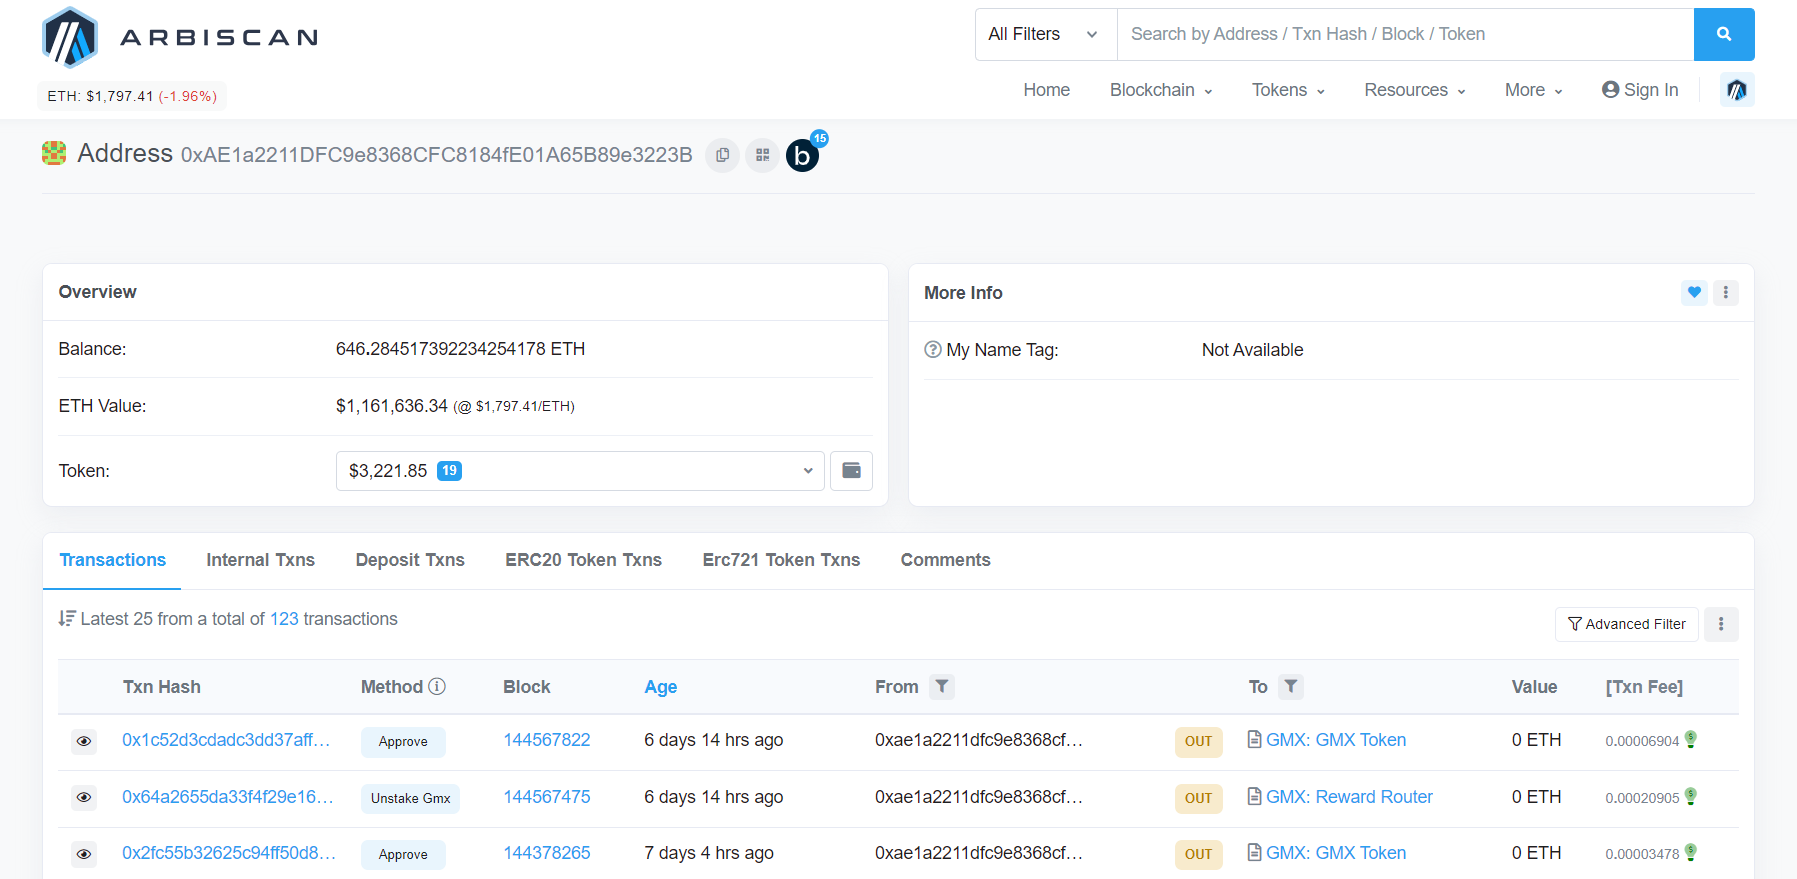Click the Arbitrum network icon beside Sign In
This screenshot has width=1797, height=879.
[x=1737, y=90]
